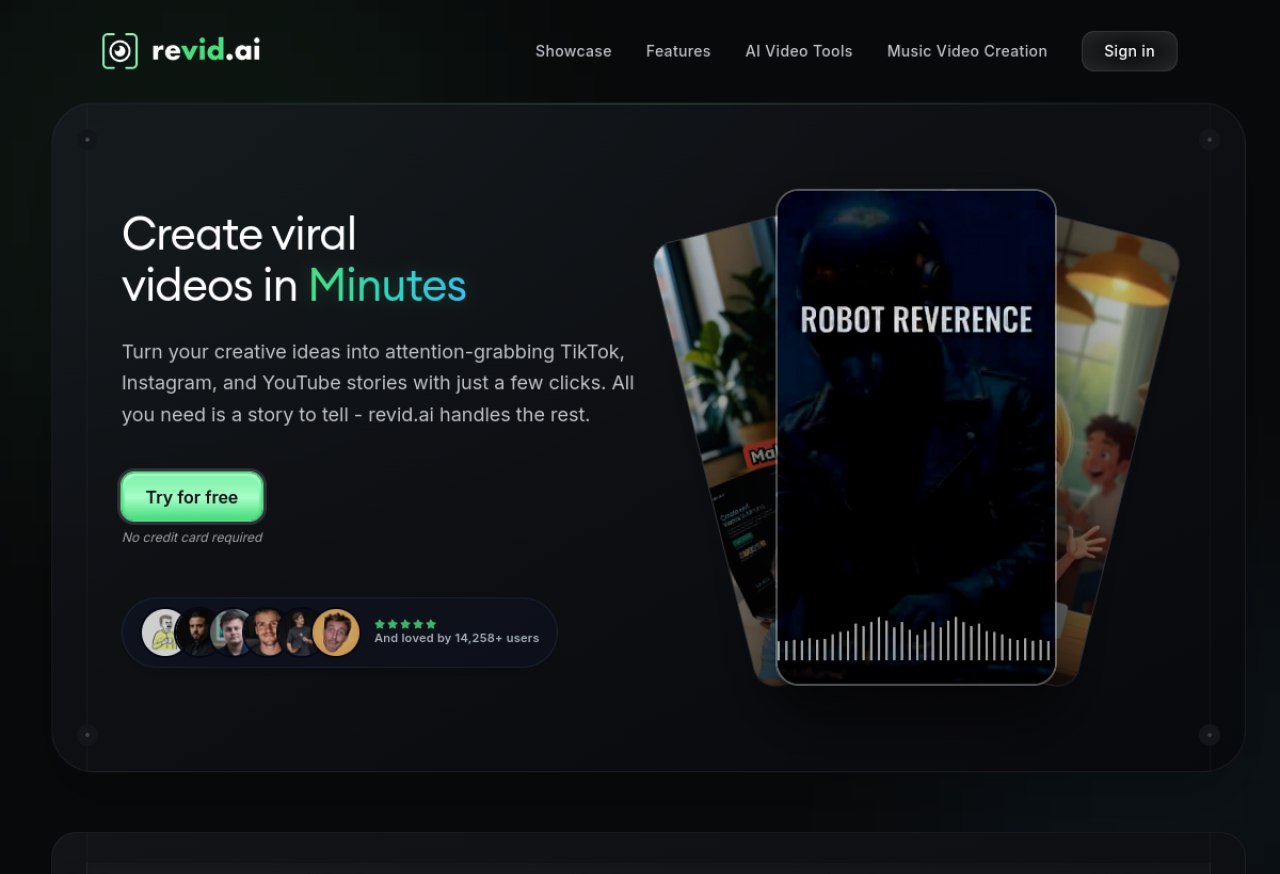Viewport: 1280px width, 874px height.
Task: Open Music Video Creation page
Action: click(967, 51)
